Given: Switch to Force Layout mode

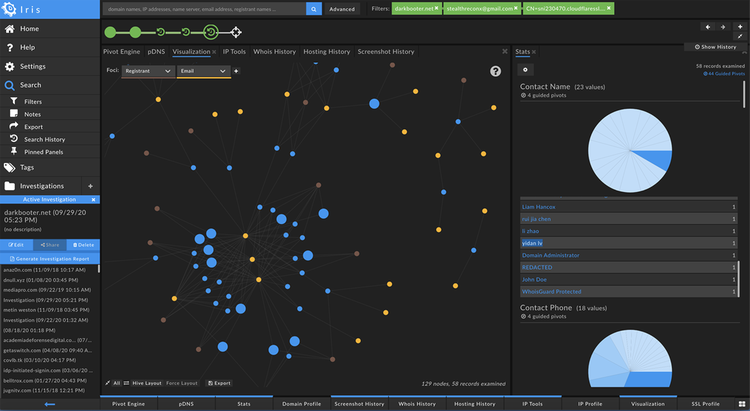Looking at the screenshot, I should click(x=182, y=382).
